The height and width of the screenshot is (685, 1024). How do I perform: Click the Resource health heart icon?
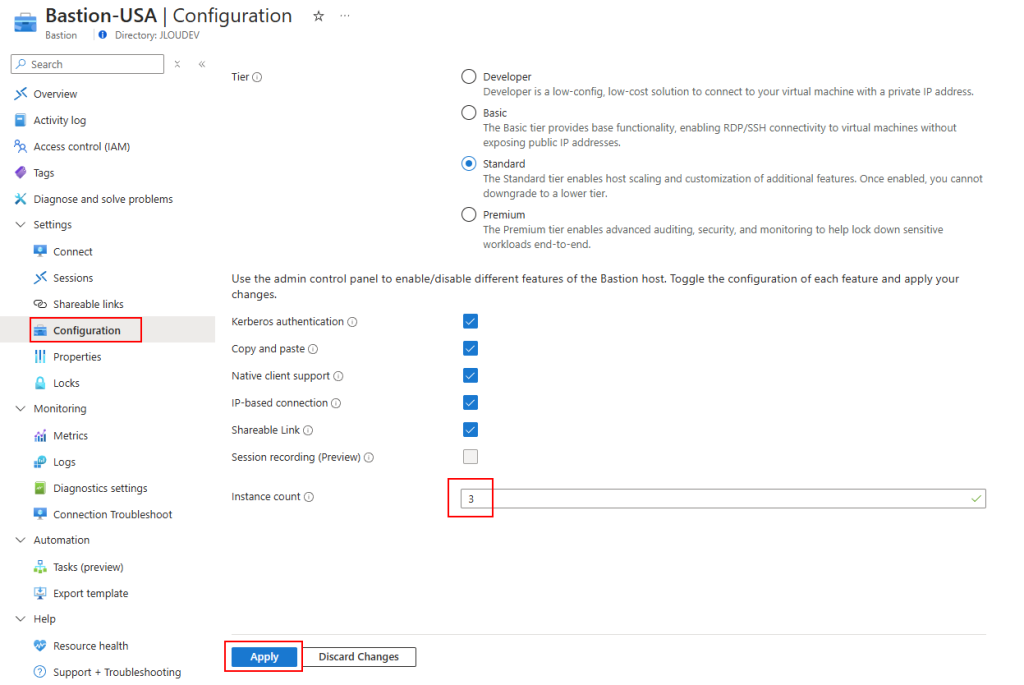(40, 646)
